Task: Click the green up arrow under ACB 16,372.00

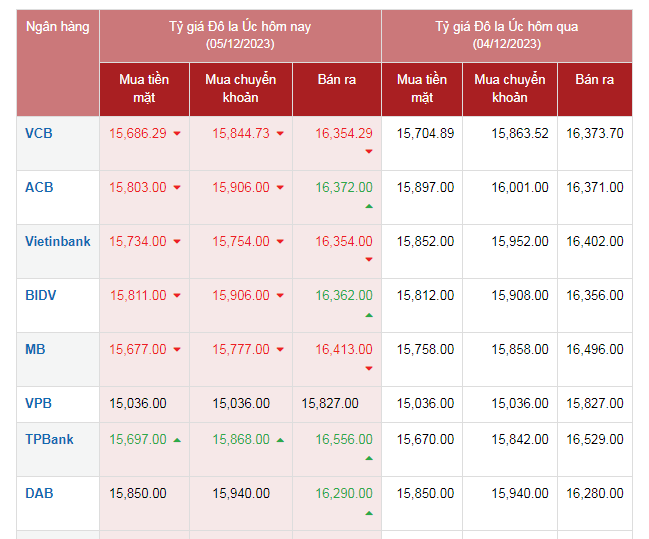Action: coord(369,206)
